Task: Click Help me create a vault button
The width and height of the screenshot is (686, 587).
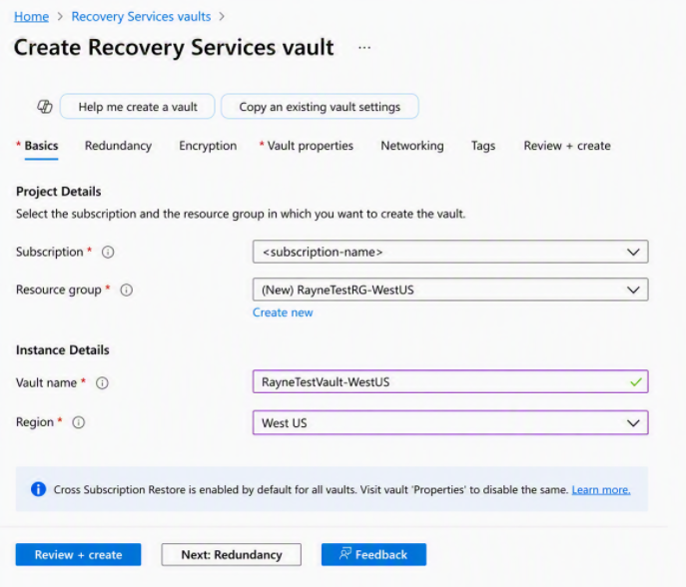Action: click(x=137, y=106)
